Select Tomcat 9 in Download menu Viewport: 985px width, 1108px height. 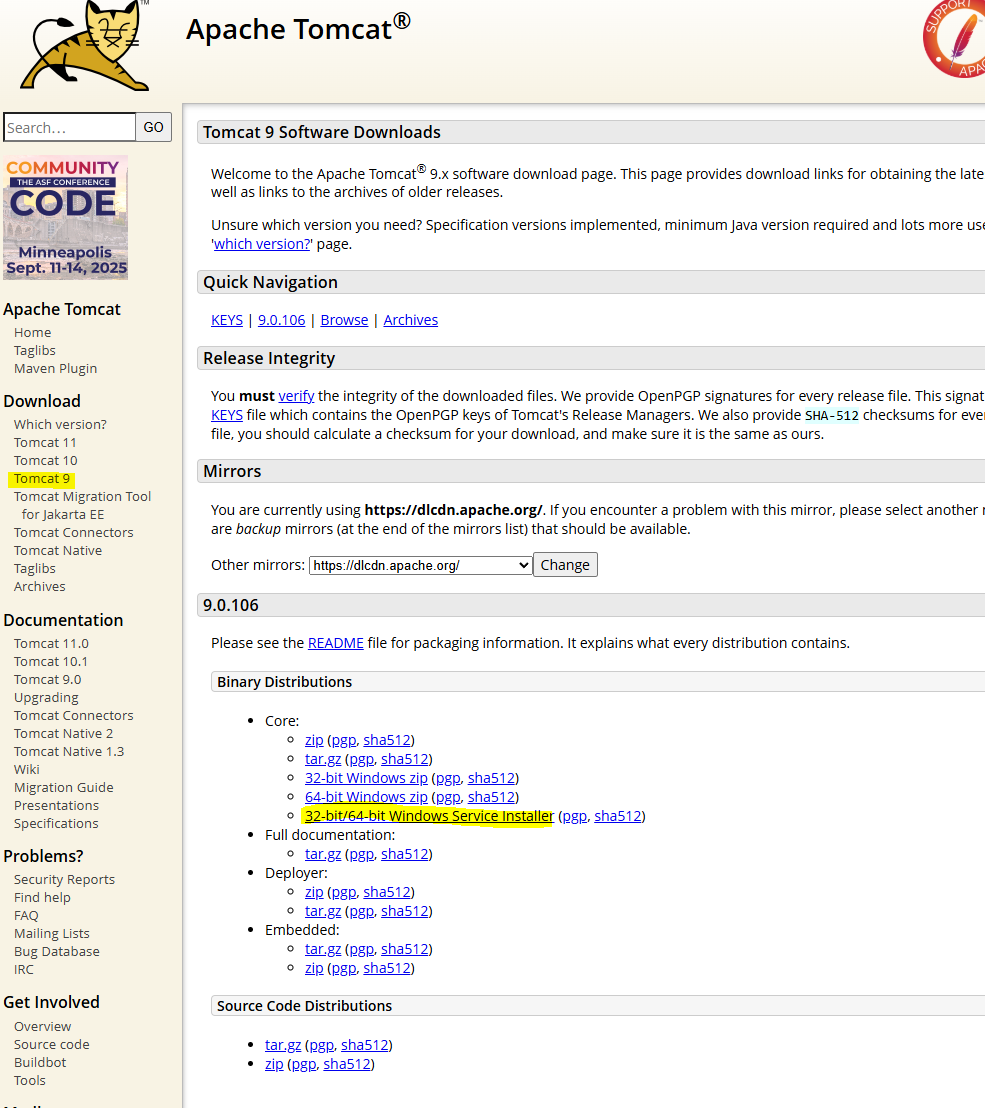pos(42,478)
